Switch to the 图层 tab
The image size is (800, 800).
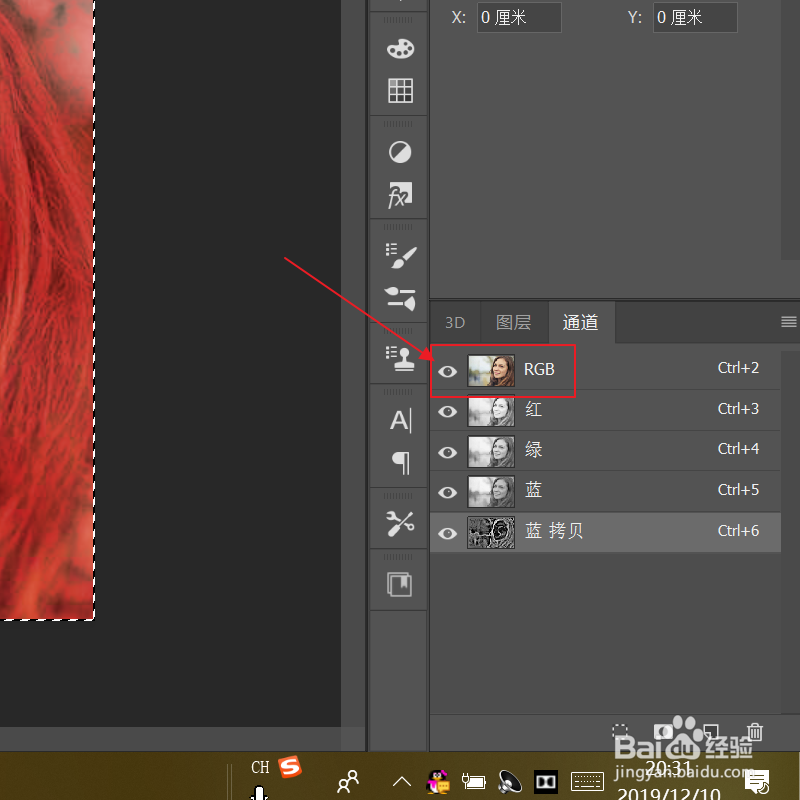tap(514, 322)
